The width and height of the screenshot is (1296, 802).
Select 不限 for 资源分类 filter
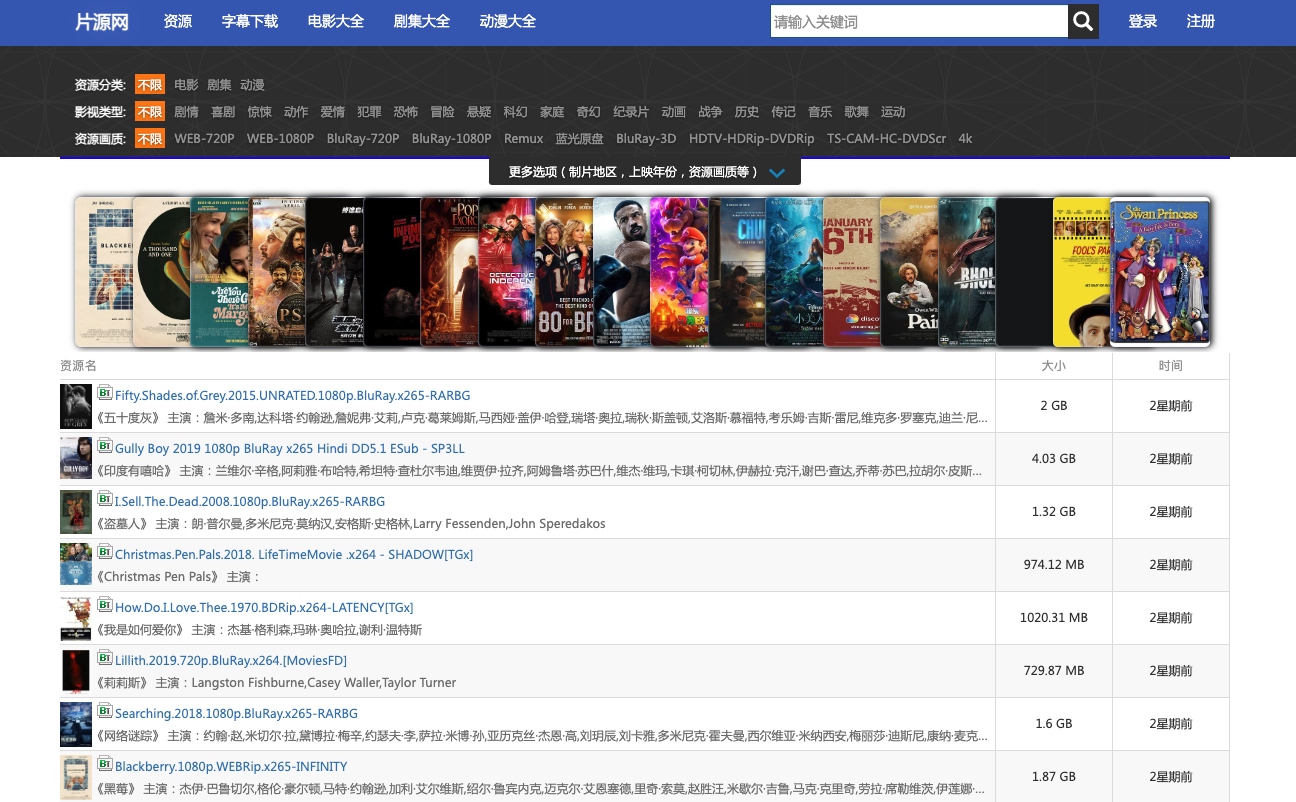point(150,85)
